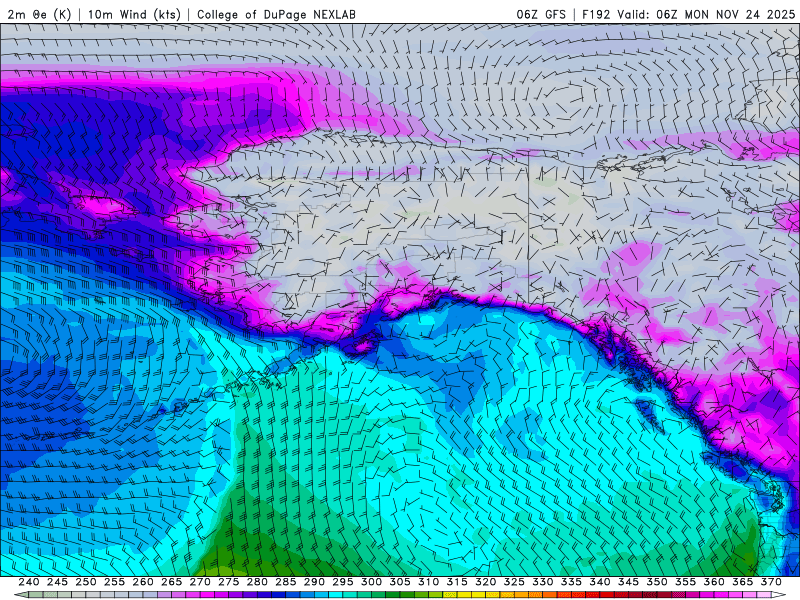Image resolution: width=800 pixels, height=600 pixels.
Task: Click the 245 label on color scale
Action: coord(57,582)
